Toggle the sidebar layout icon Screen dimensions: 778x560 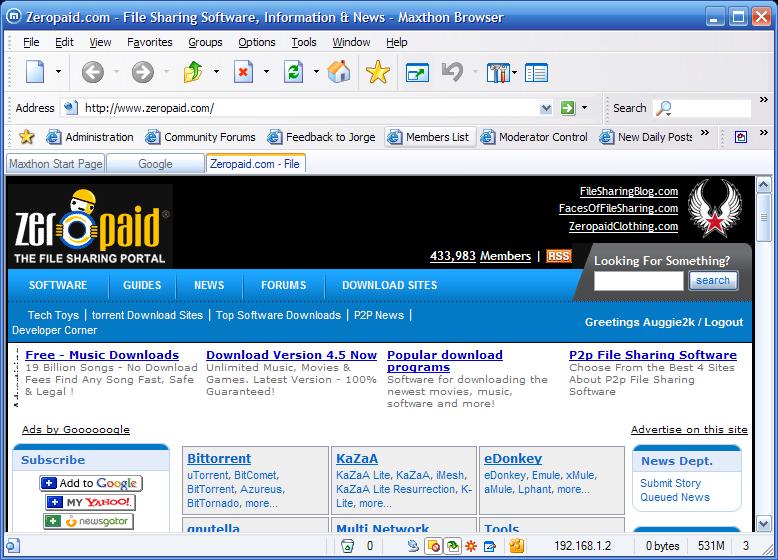[536, 73]
